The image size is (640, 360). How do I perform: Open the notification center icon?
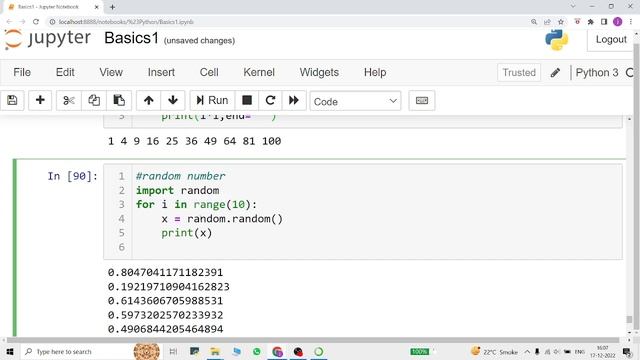pyautogui.click(x=627, y=351)
